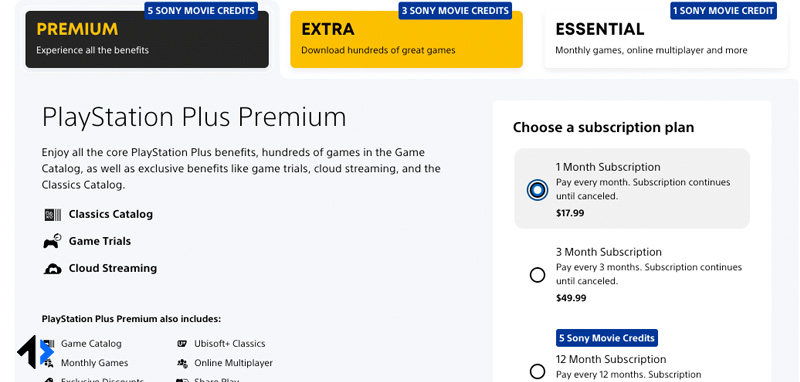
Task: Click the 5 Sony Movie Credits label above 12 Month plan
Action: point(607,338)
